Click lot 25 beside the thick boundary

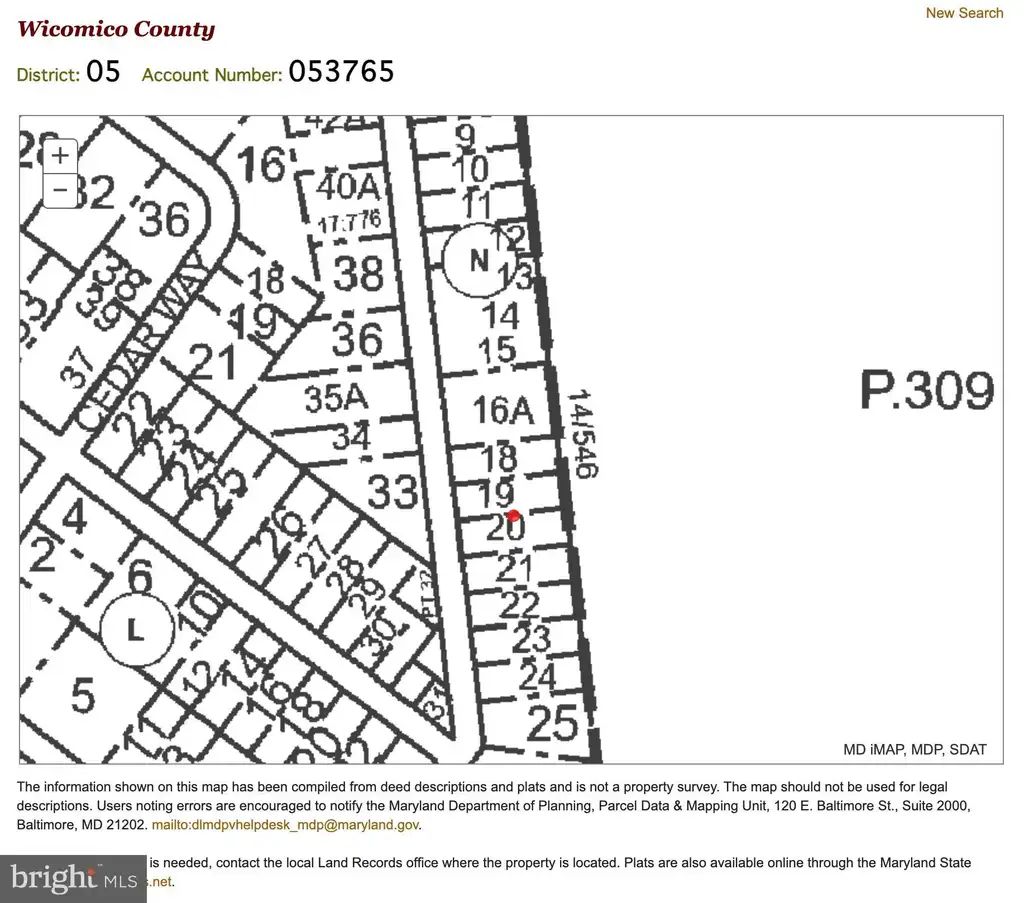click(x=552, y=723)
